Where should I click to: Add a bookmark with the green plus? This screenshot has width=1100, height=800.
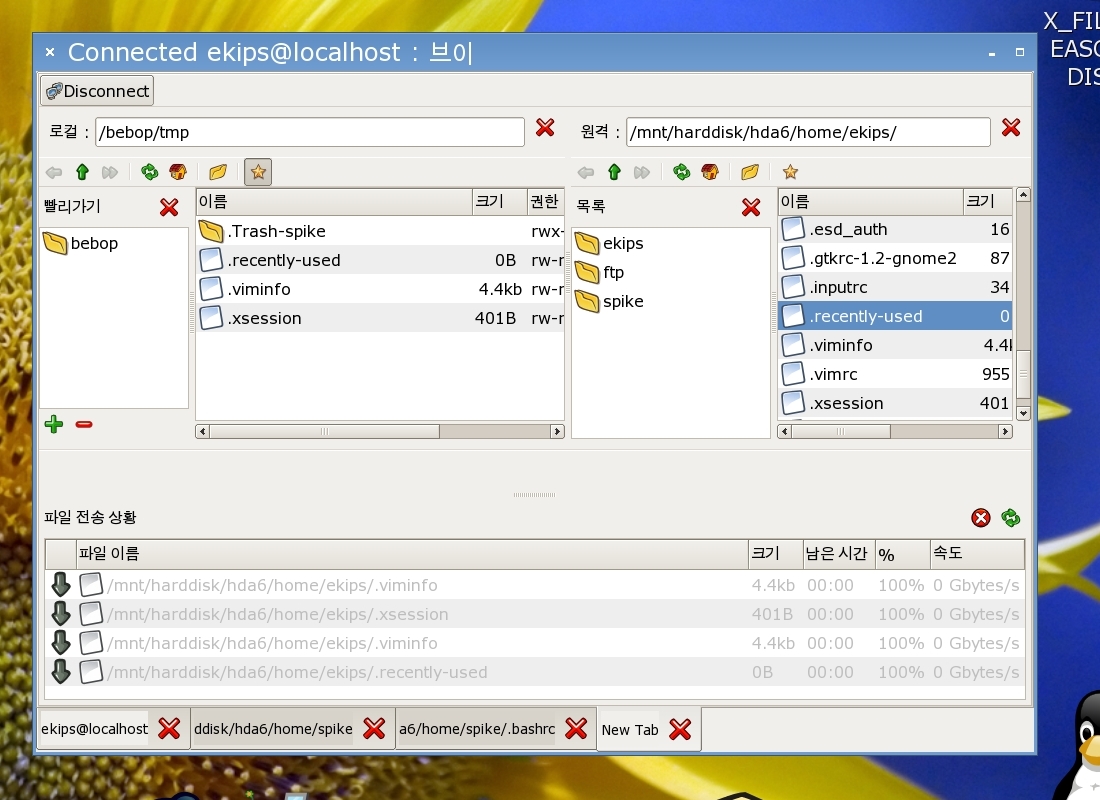54,424
